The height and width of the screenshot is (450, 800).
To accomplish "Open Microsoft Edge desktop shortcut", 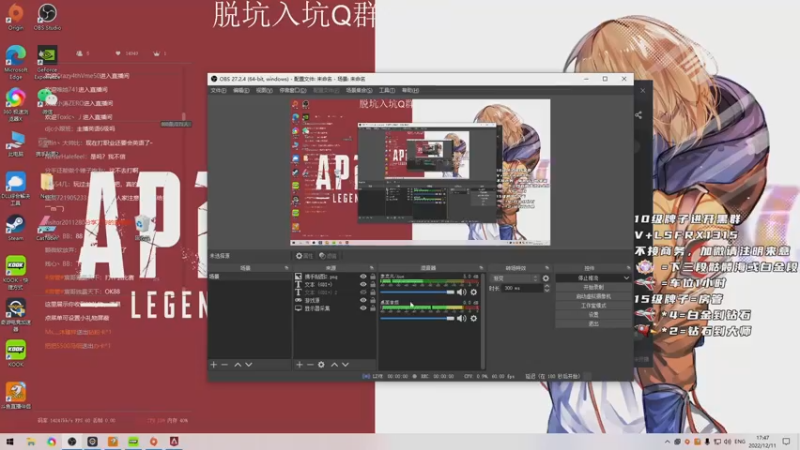I will coord(16,62).
